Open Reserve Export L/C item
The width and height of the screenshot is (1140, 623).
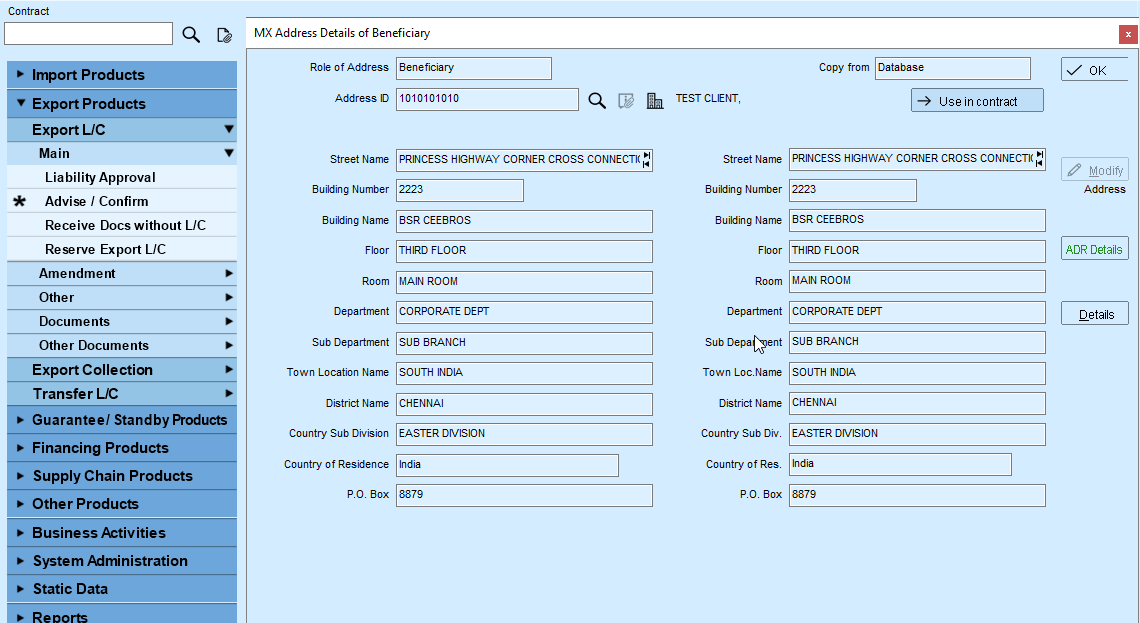tap(122, 249)
